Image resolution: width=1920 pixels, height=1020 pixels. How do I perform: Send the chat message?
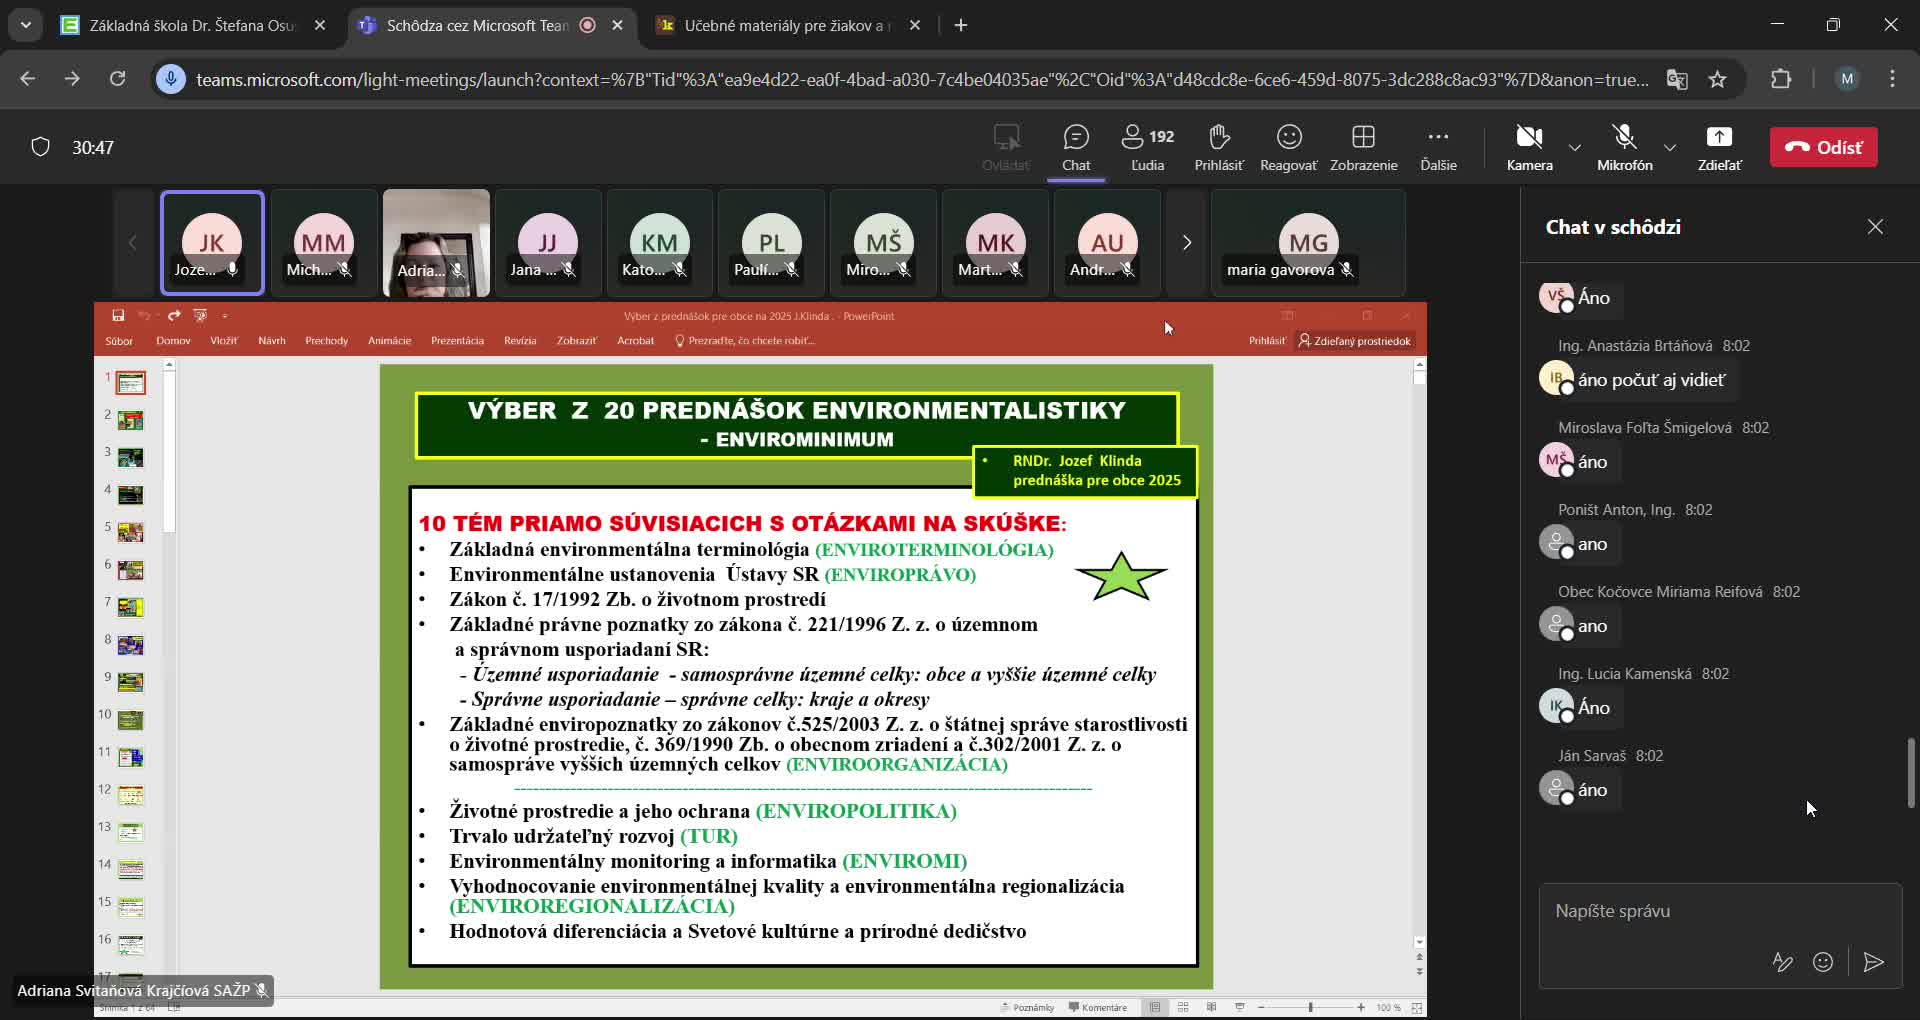(1873, 962)
